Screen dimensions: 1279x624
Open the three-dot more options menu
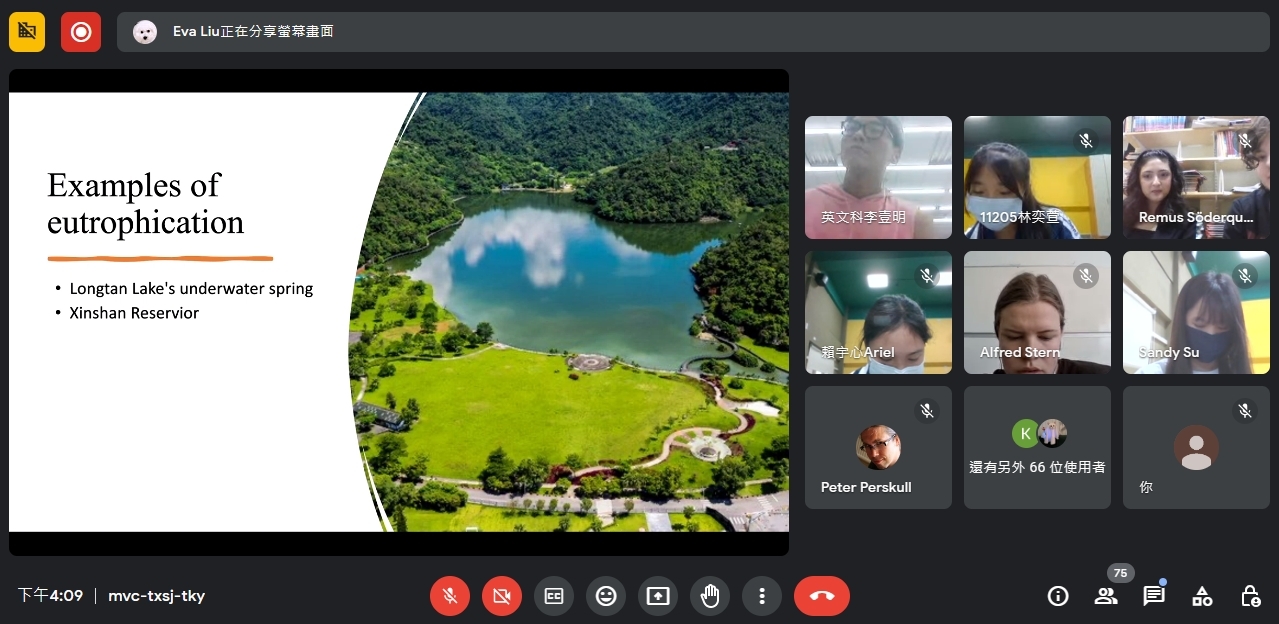(762, 596)
